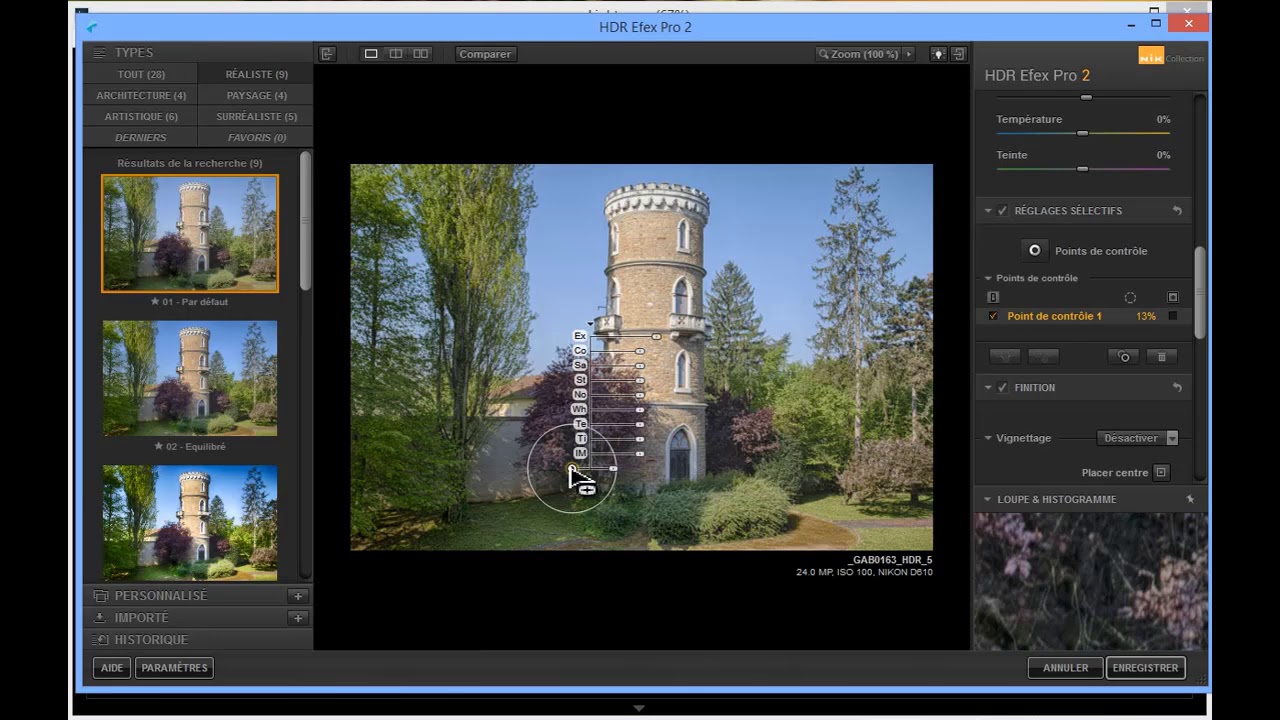This screenshot has width=1280, height=720.
Task: Select the Tout (28) preset category
Action: tap(141, 74)
